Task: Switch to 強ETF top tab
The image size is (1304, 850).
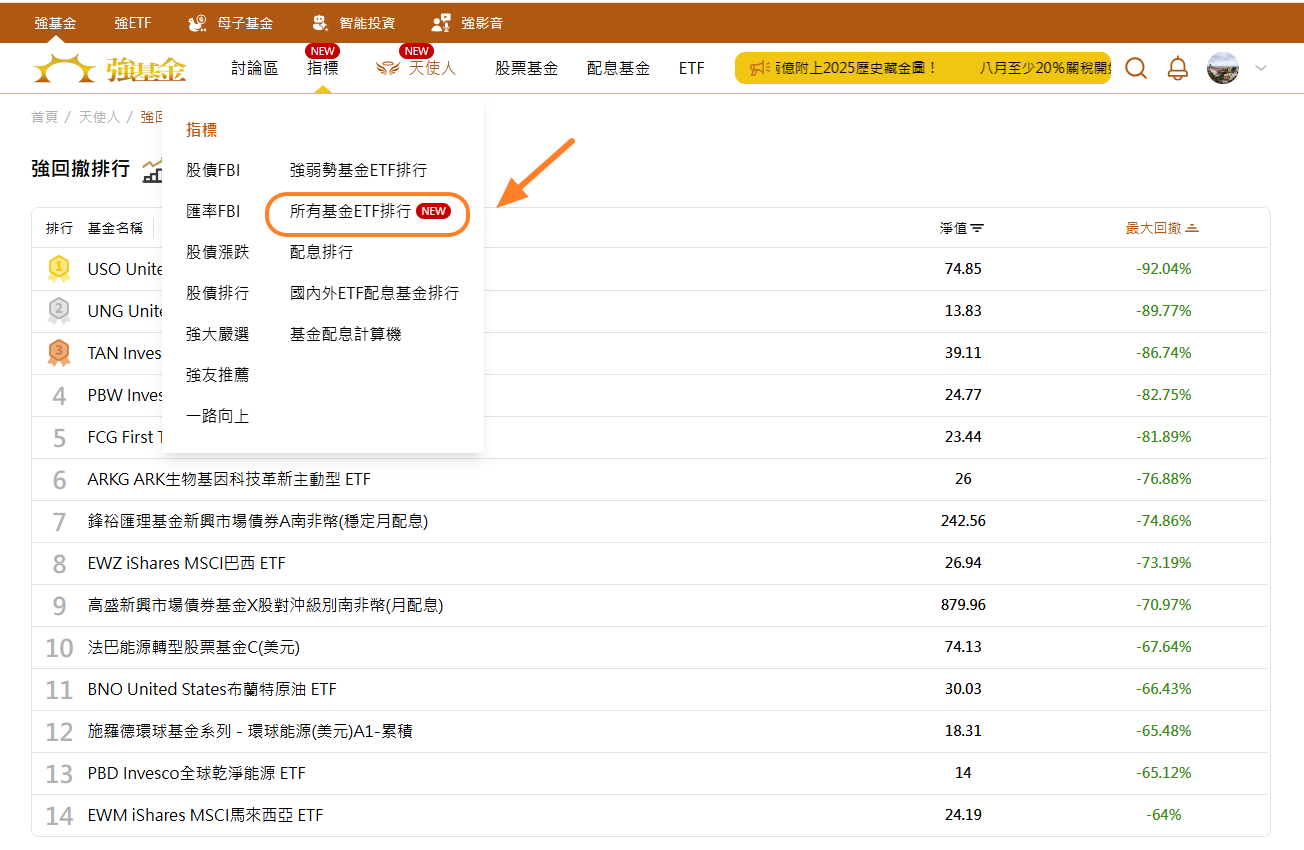Action: coord(133,22)
